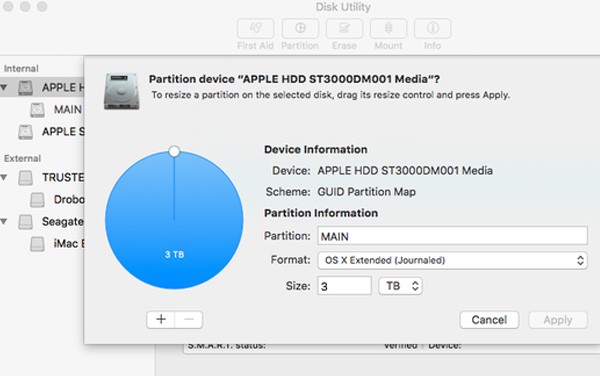600x376 pixels.
Task: Collapse the TRUSTED drive disclosure triangle
Action: (x=4, y=177)
